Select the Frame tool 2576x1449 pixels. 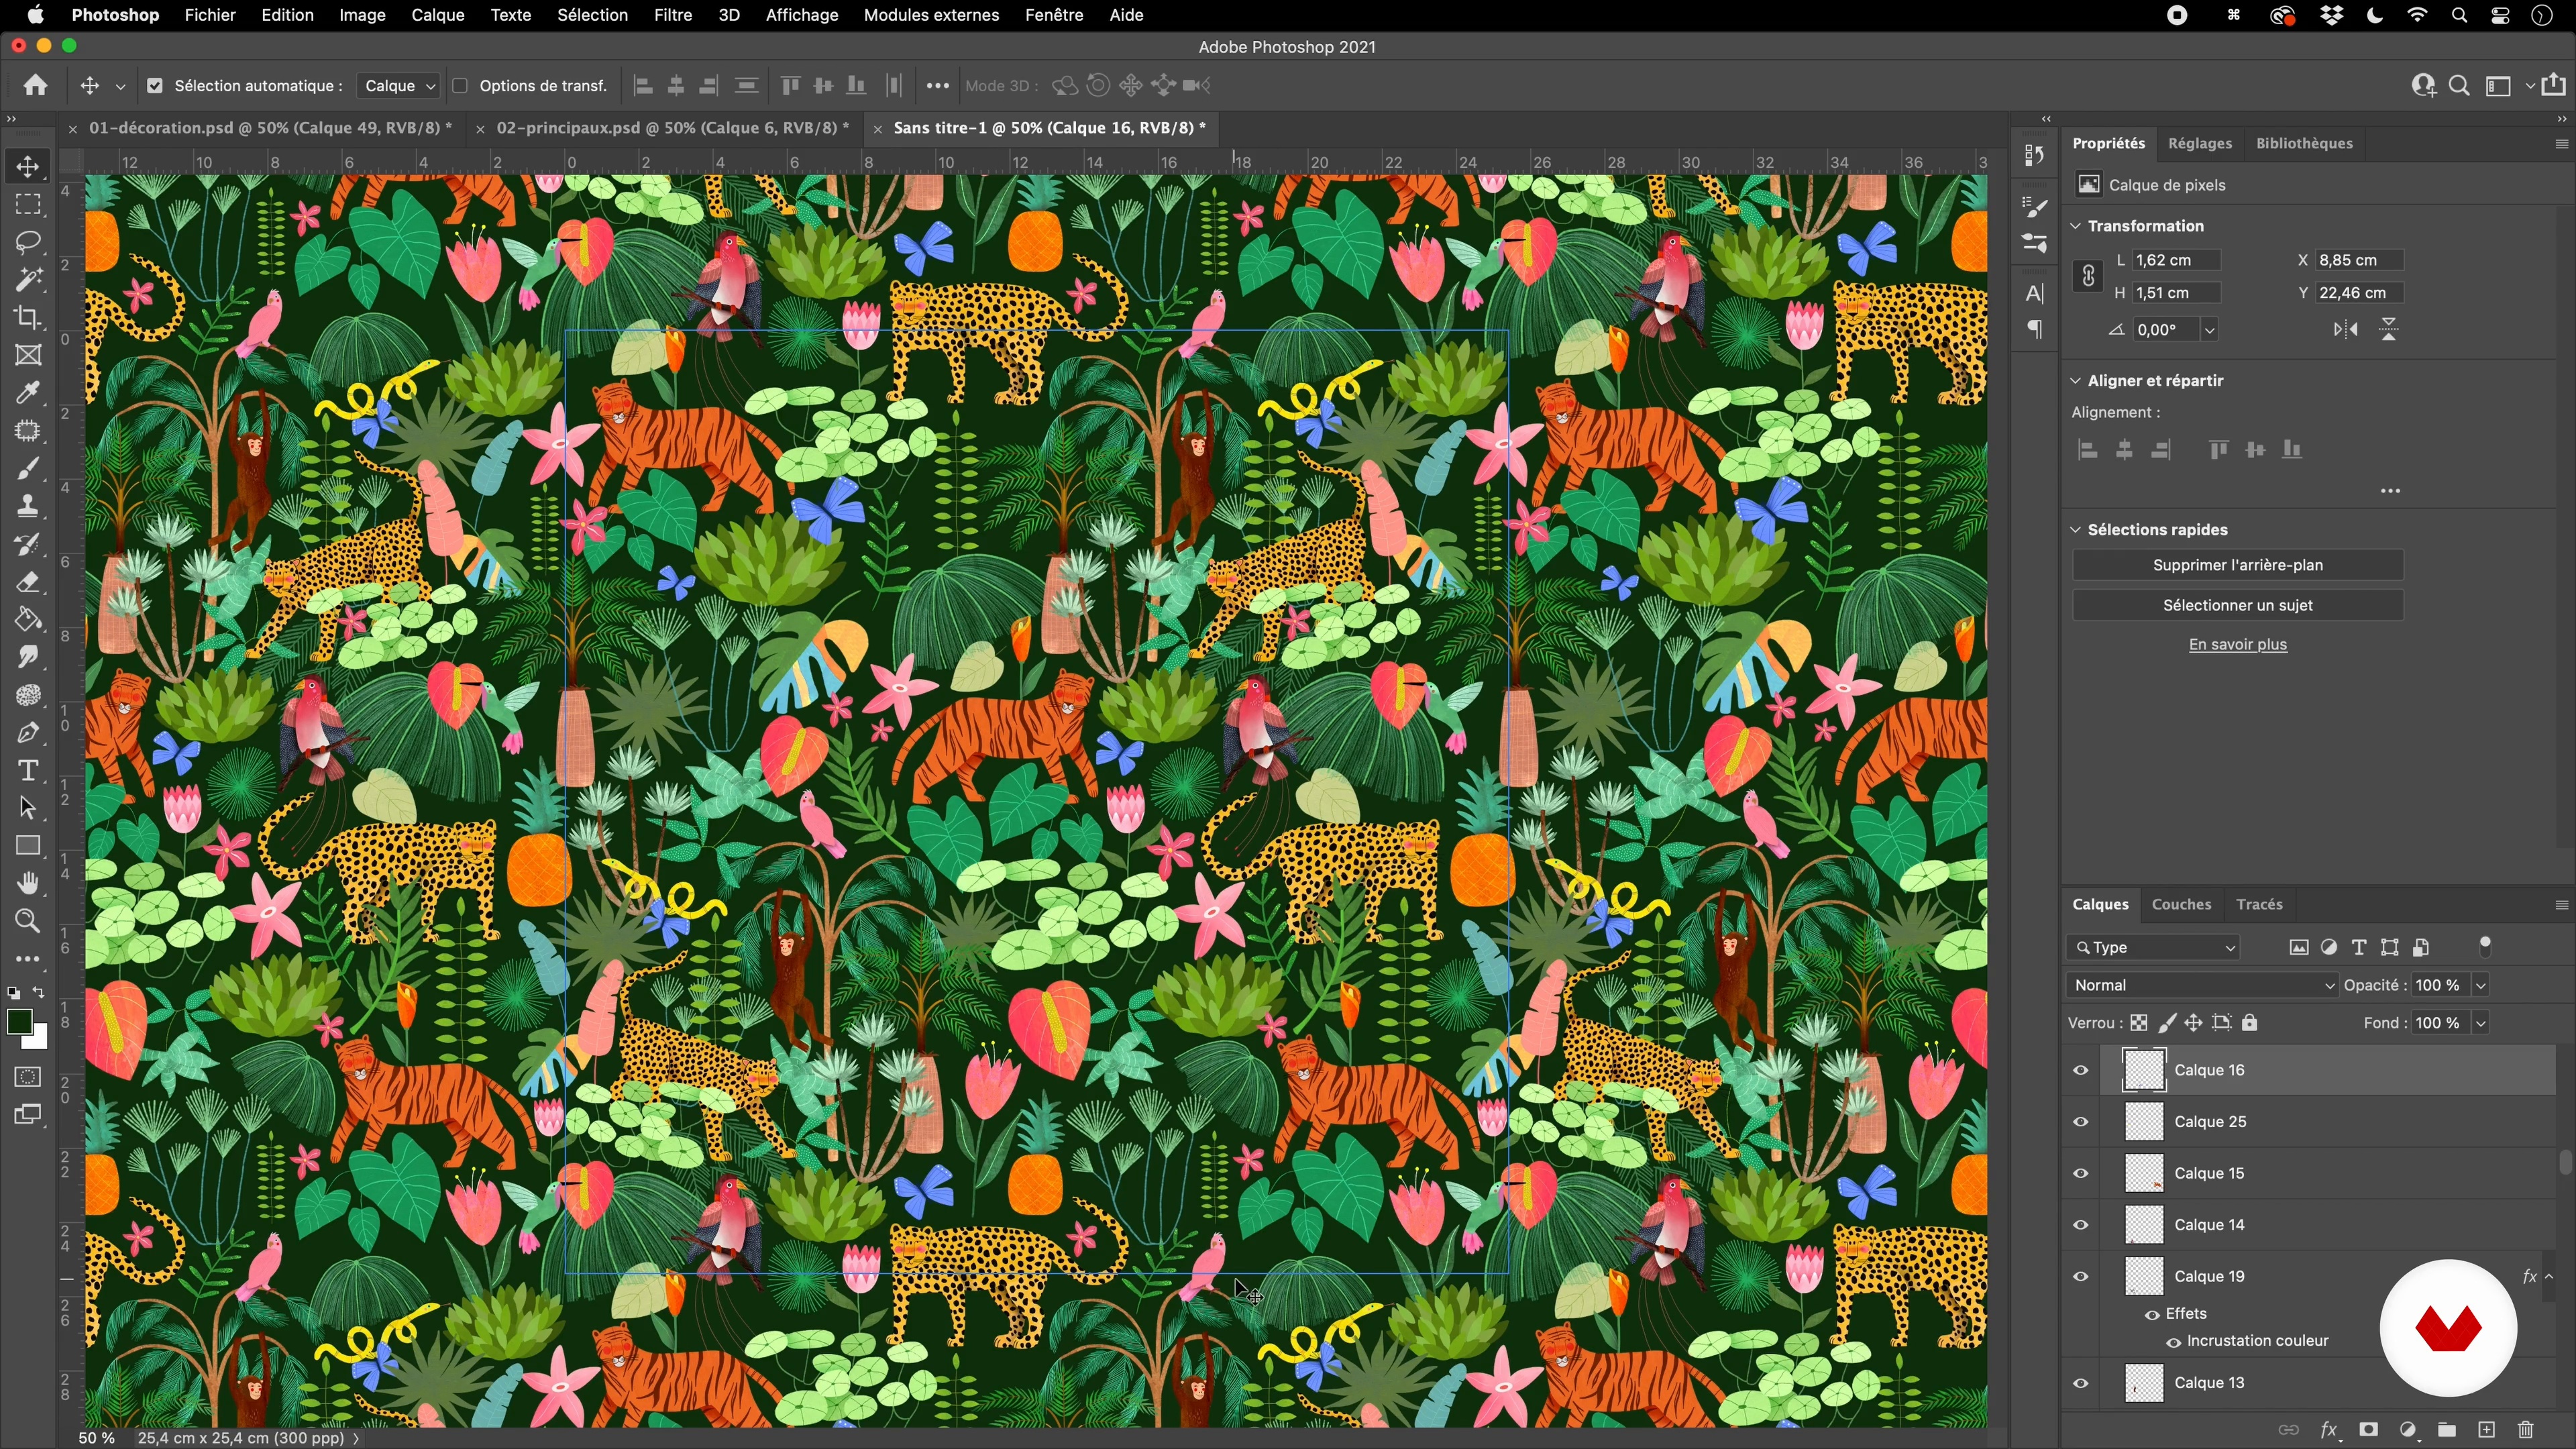[x=28, y=355]
